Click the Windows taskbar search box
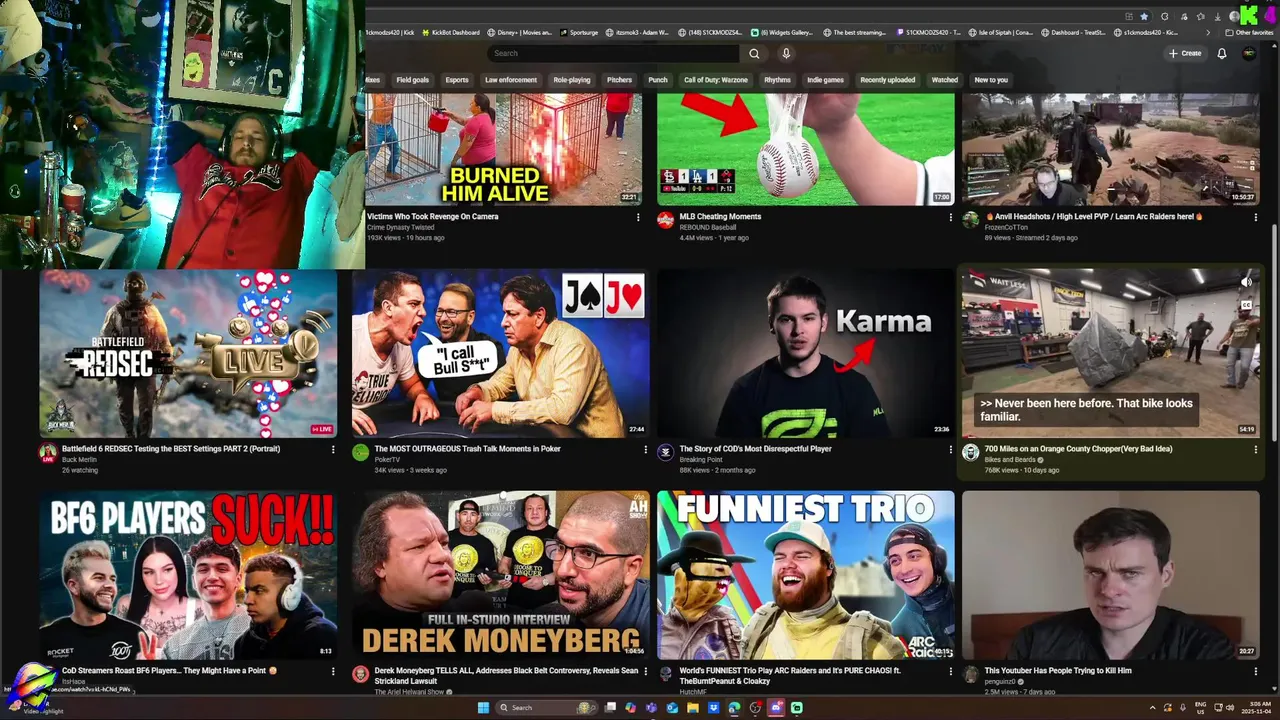 547,708
